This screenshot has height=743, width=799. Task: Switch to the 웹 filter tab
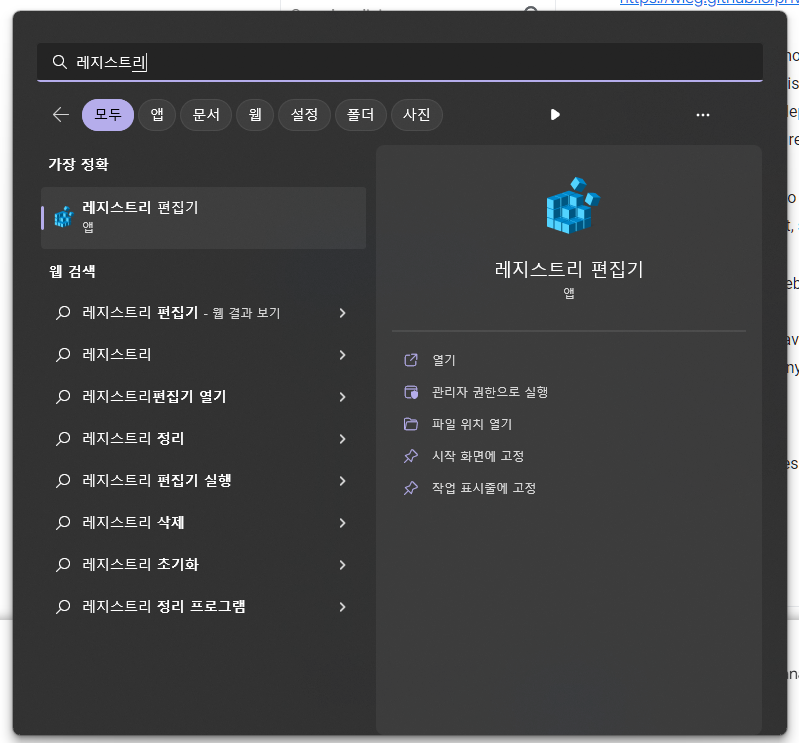[255, 115]
